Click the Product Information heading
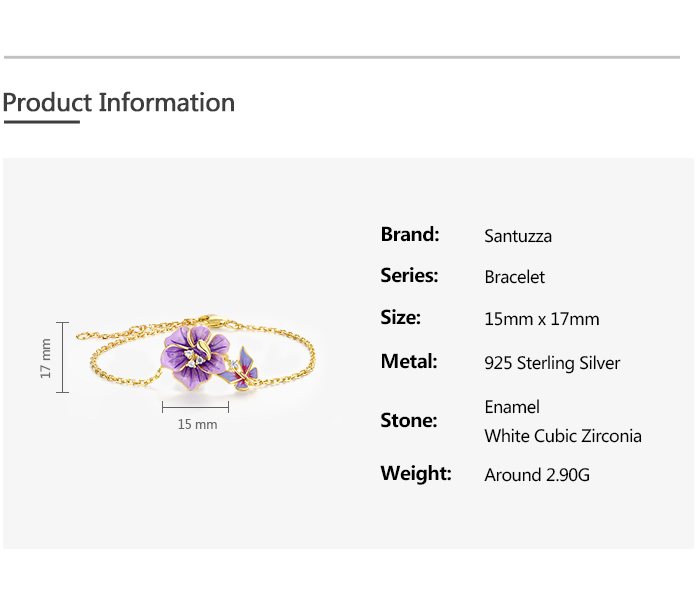Viewport: 700px width, 610px height. [x=118, y=102]
